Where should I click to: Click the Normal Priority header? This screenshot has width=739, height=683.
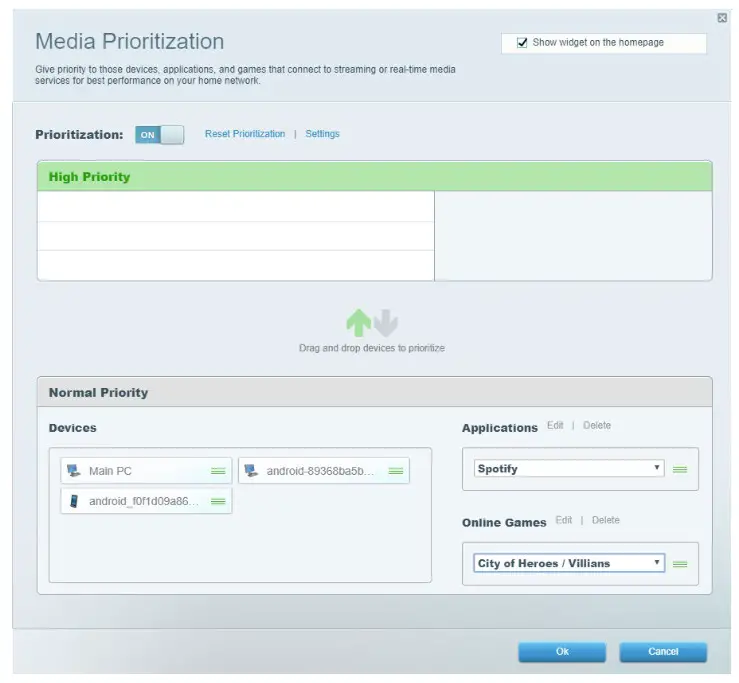click(x=375, y=393)
